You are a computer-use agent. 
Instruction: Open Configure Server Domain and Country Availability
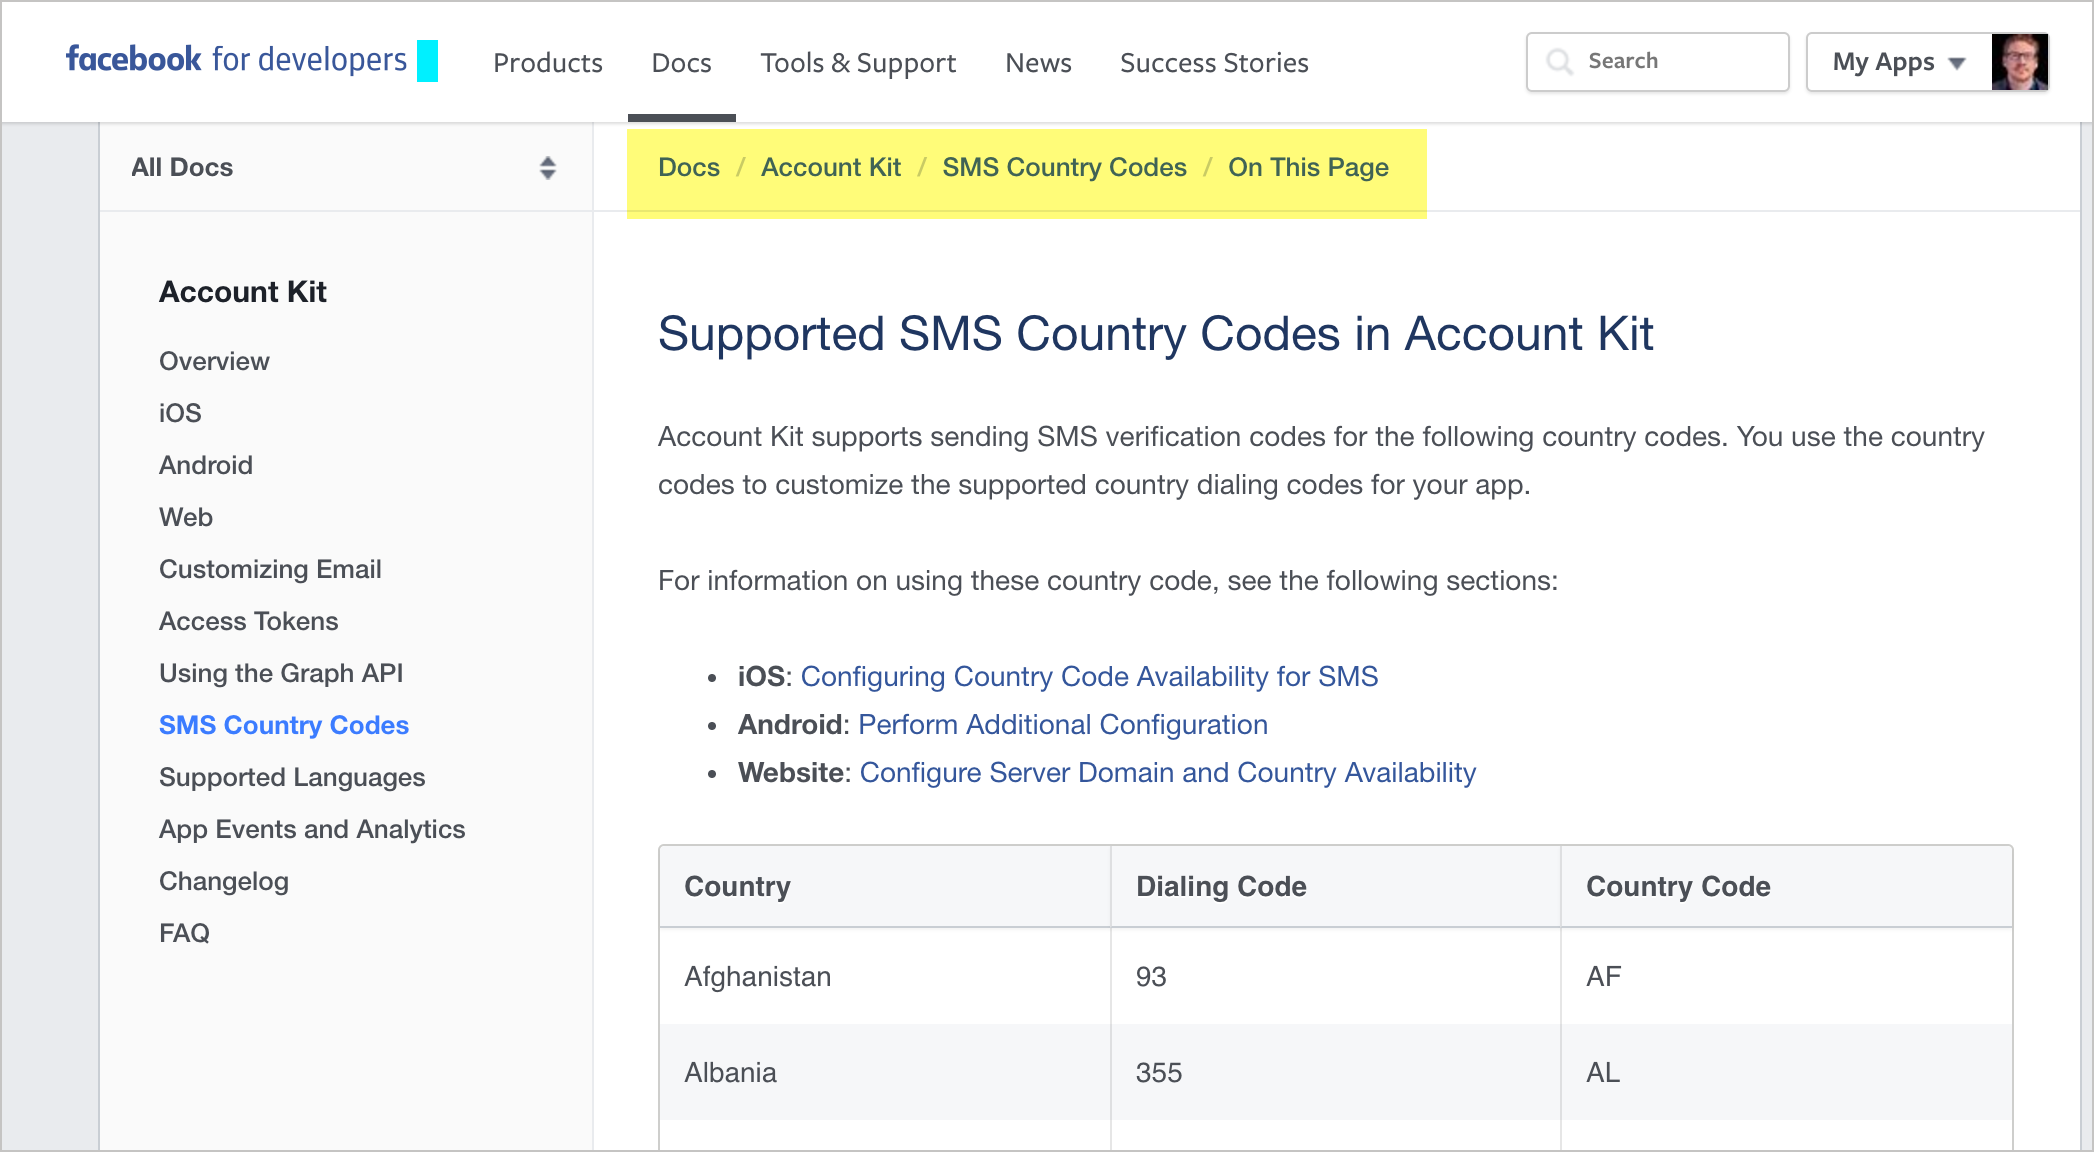pyautogui.click(x=1168, y=773)
